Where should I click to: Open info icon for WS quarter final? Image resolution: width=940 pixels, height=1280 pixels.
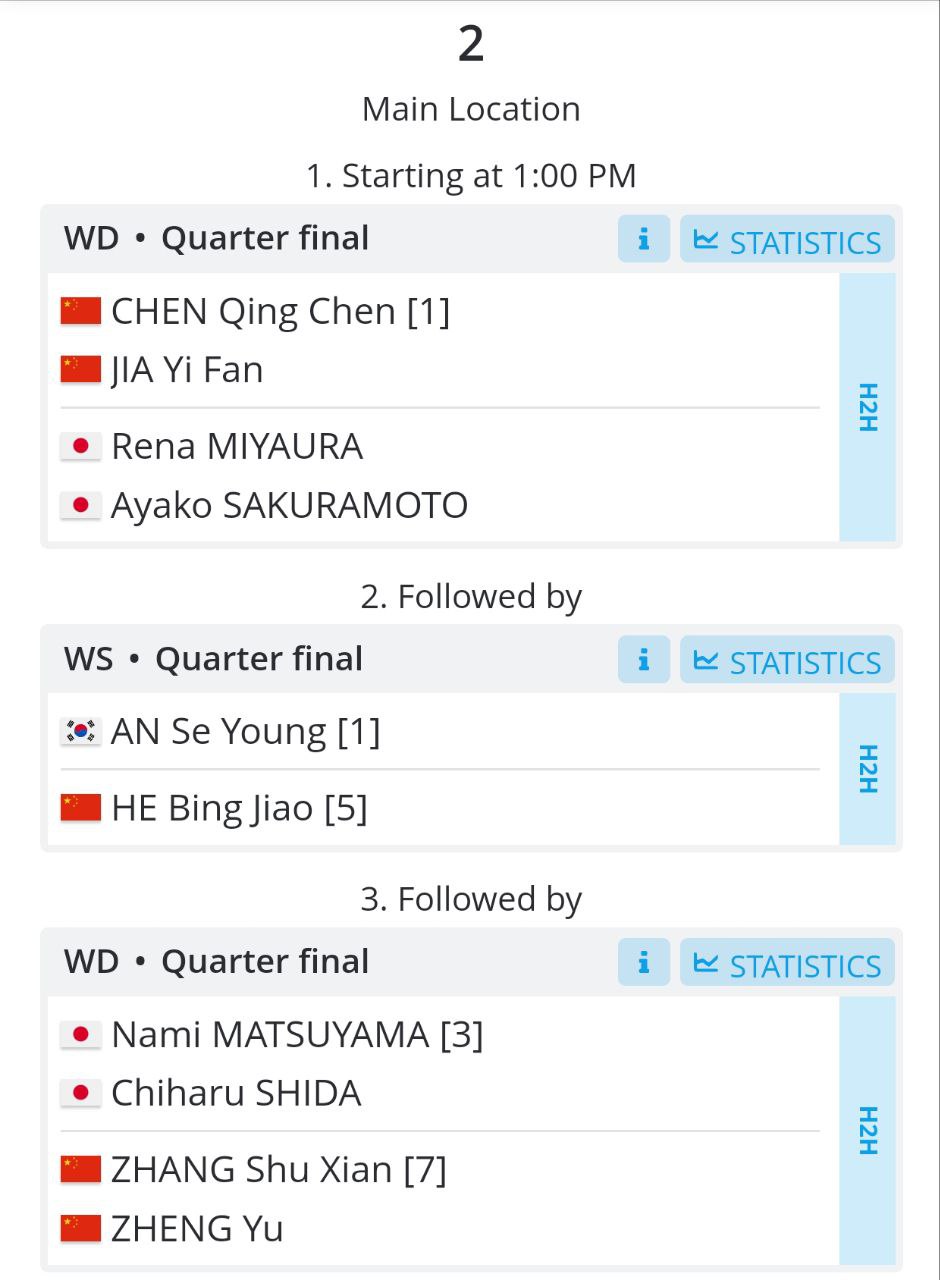point(644,660)
